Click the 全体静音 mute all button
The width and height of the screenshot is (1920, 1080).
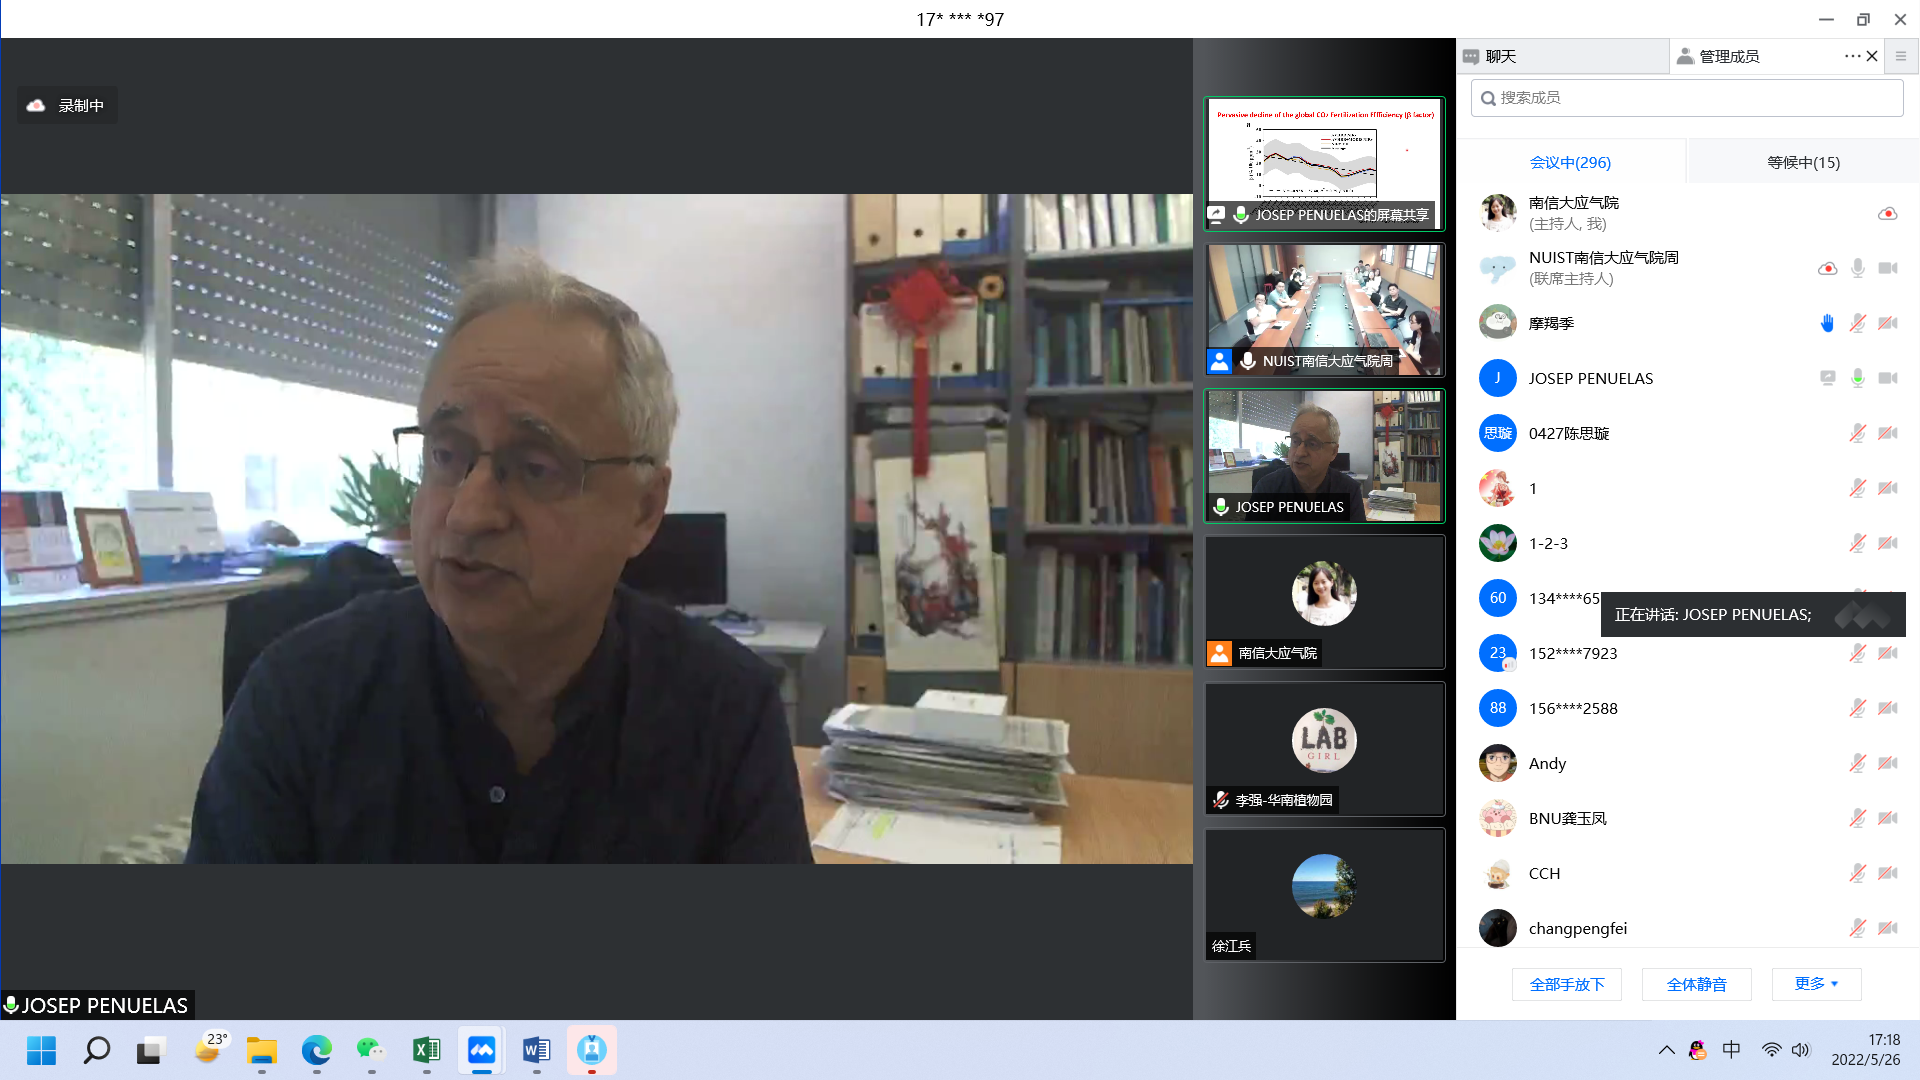(1696, 984)
